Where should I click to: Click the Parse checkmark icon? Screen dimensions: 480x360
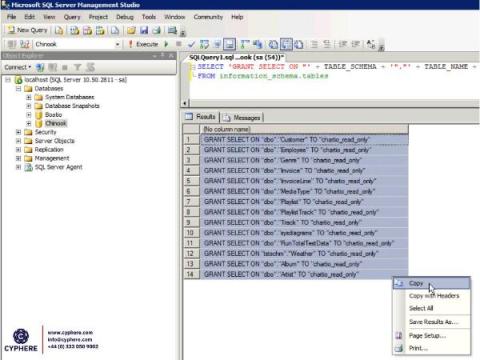(191, 44)
